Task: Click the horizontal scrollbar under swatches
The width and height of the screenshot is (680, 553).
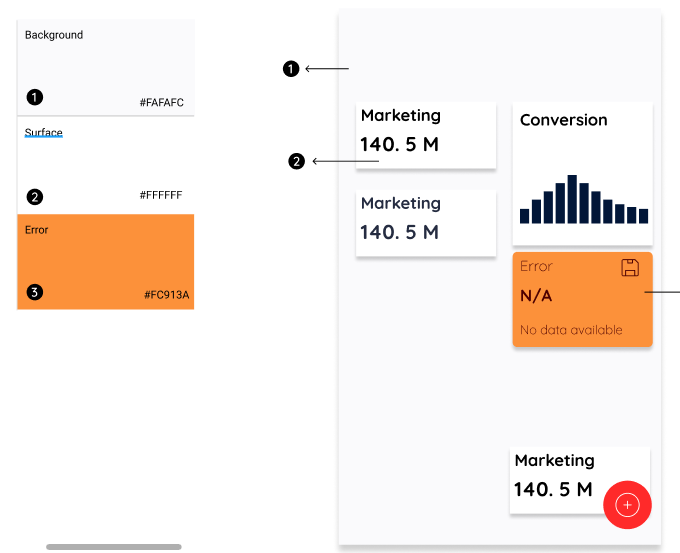Action: pos(114,547)
